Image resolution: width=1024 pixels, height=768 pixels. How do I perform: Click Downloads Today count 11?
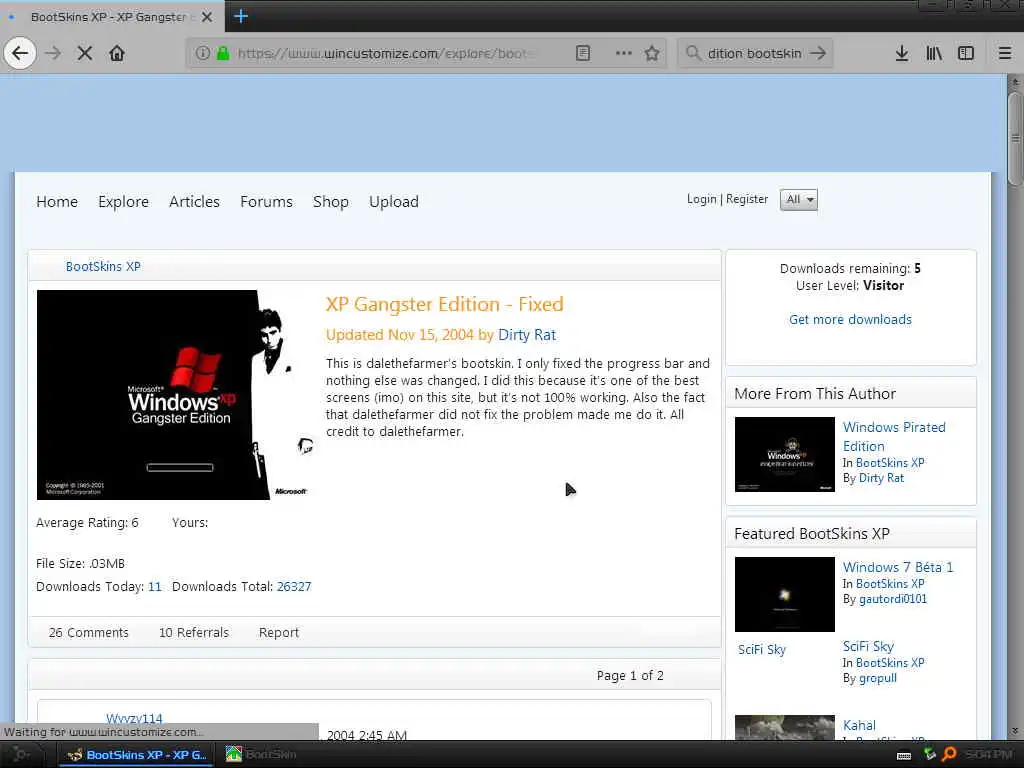coord(155,586)
